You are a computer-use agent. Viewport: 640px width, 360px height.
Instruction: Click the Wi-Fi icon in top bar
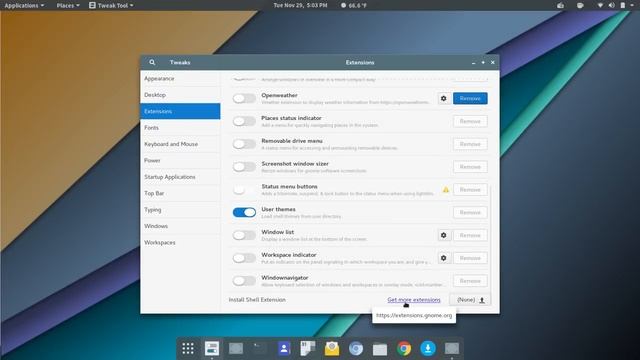point(600,5)
